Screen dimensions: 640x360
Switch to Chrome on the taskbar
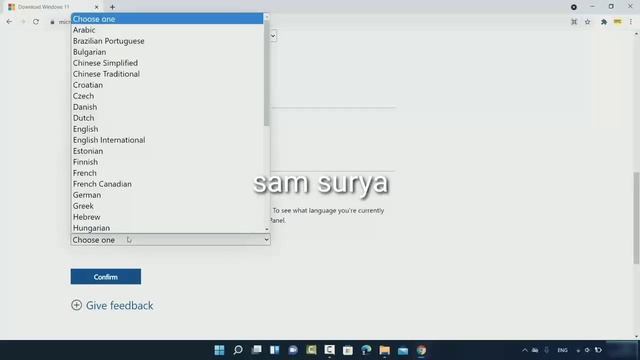click(421, 350)
